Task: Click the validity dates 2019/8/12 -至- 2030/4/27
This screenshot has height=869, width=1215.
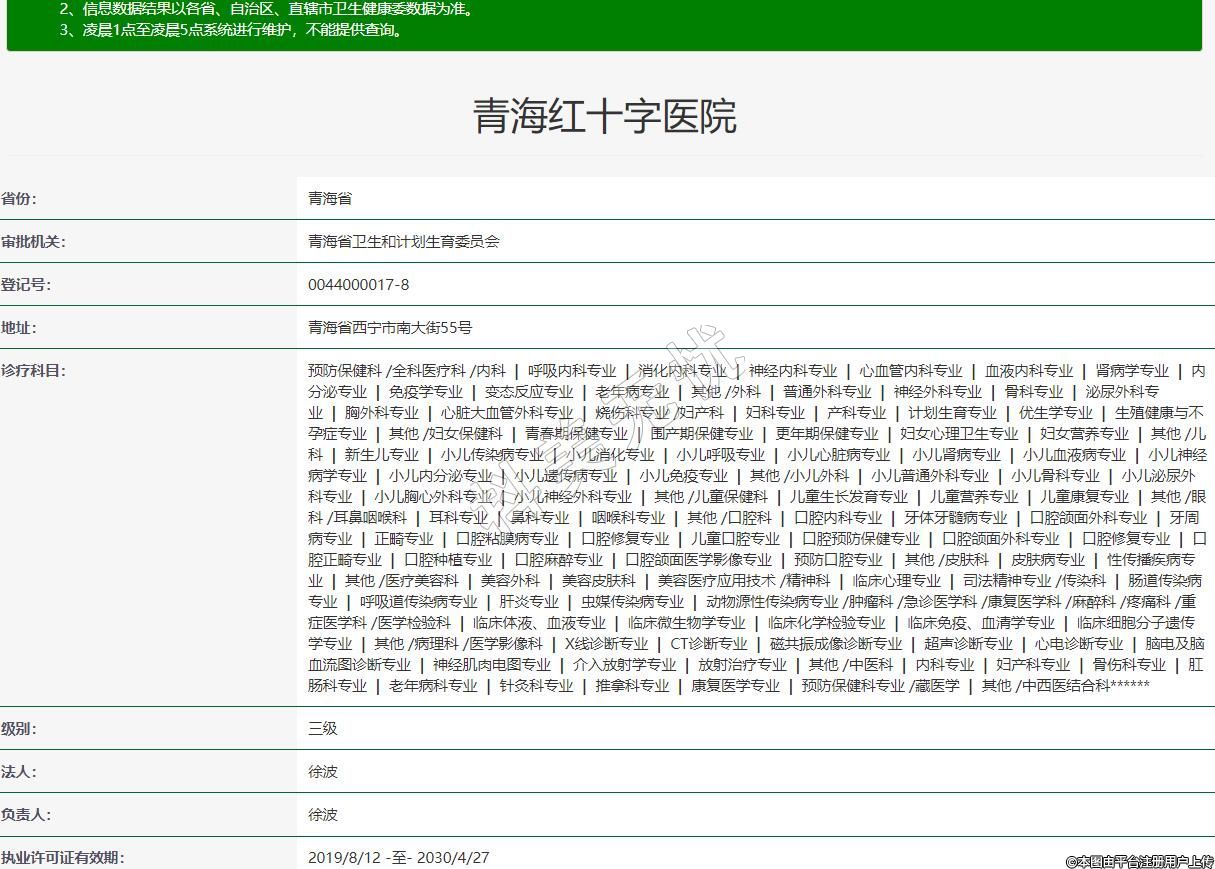Action: point(398,857)
